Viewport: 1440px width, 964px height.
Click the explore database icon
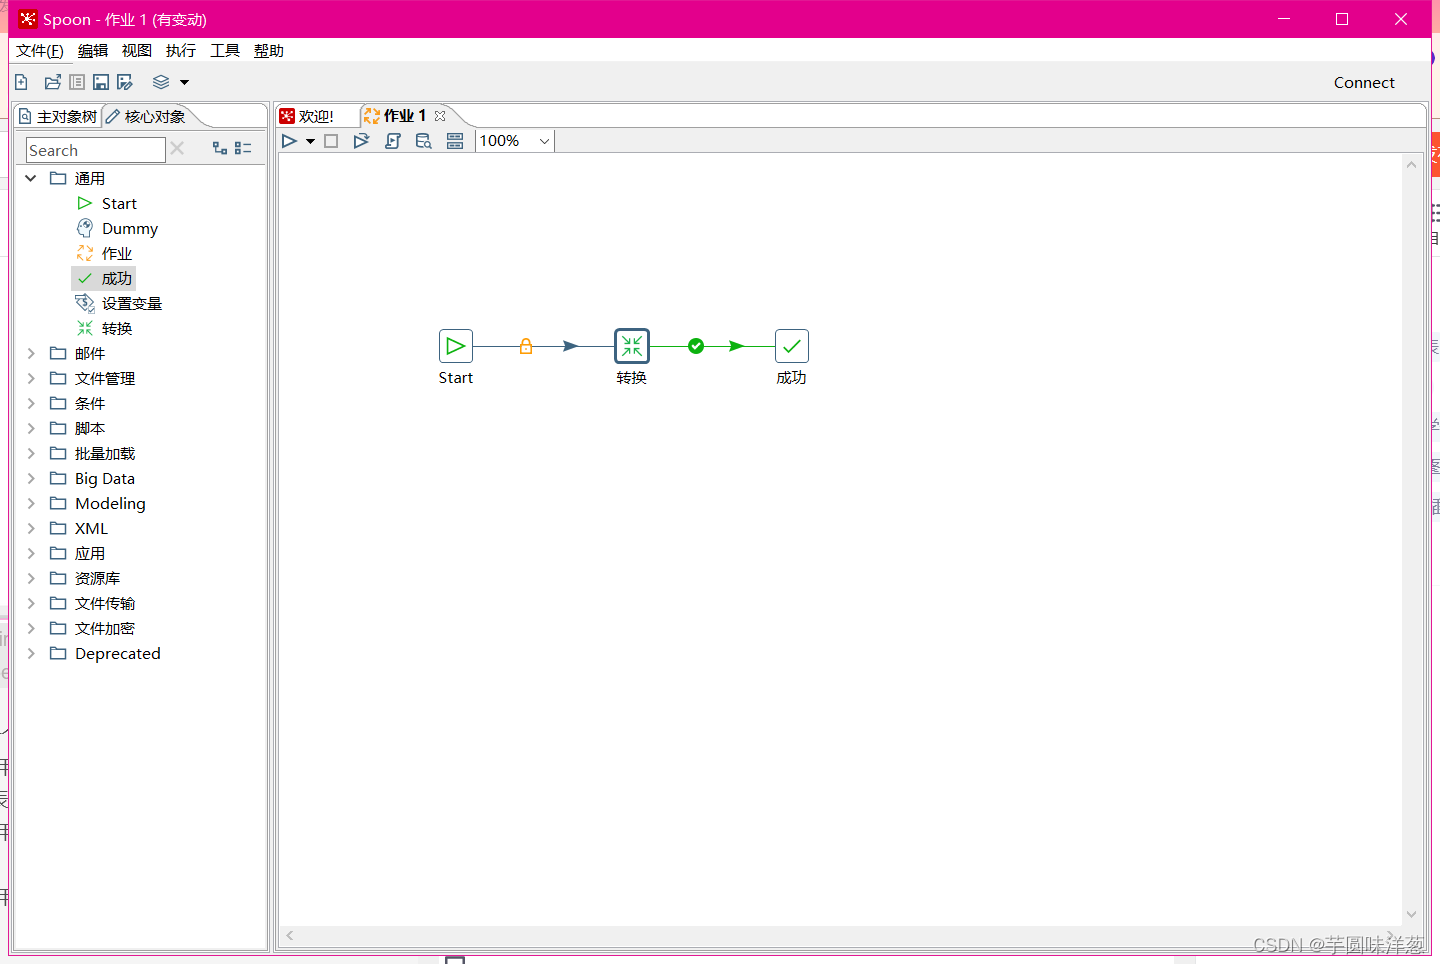424,141
